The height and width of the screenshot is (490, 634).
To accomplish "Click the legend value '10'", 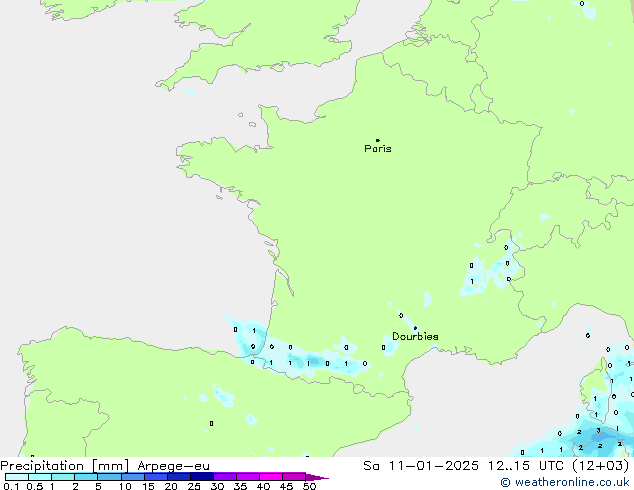I will pos(125,486).
